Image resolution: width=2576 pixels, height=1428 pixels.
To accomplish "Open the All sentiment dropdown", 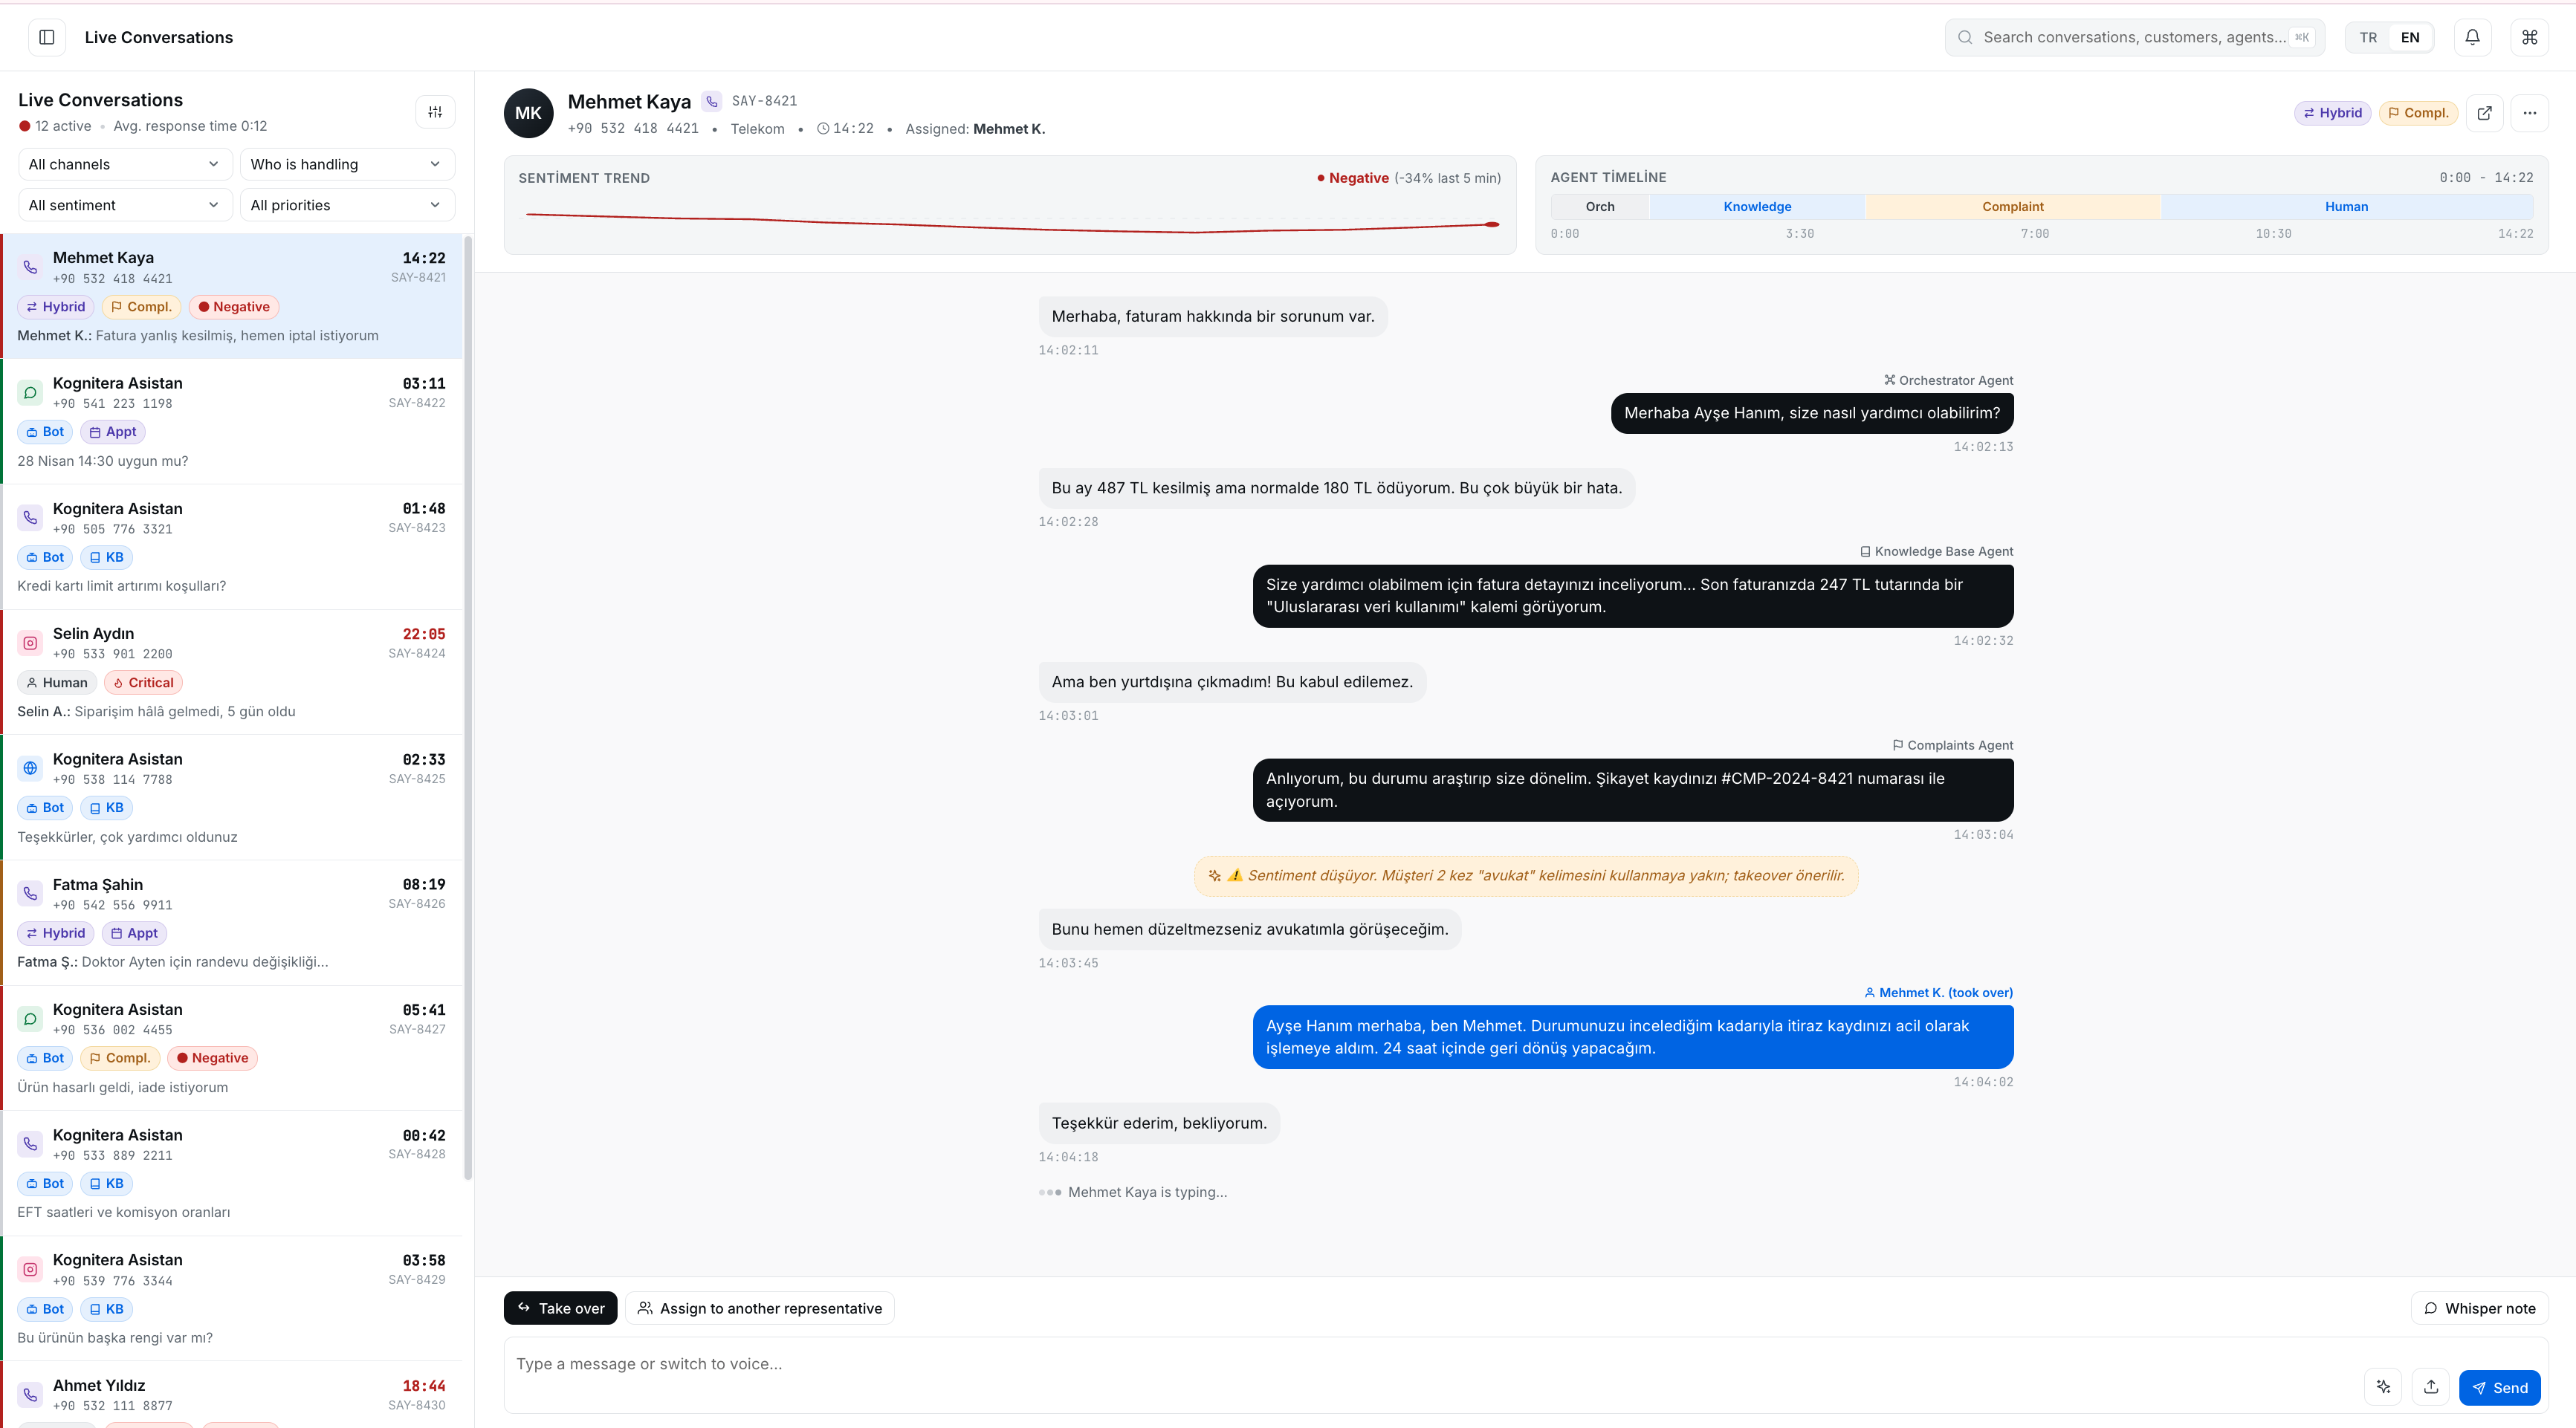I will point(125,205).
